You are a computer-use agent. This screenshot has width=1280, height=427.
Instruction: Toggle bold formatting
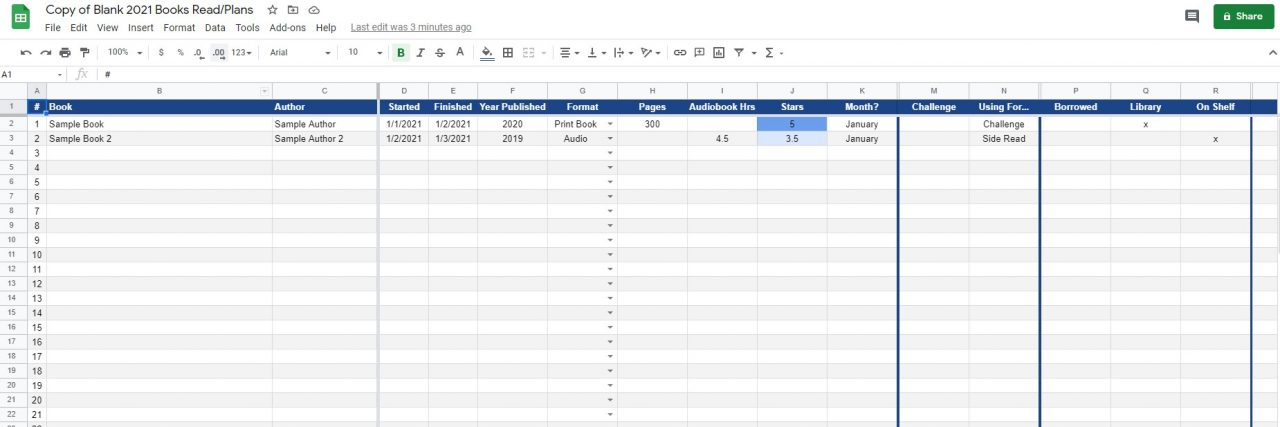(x=401, y=52)
